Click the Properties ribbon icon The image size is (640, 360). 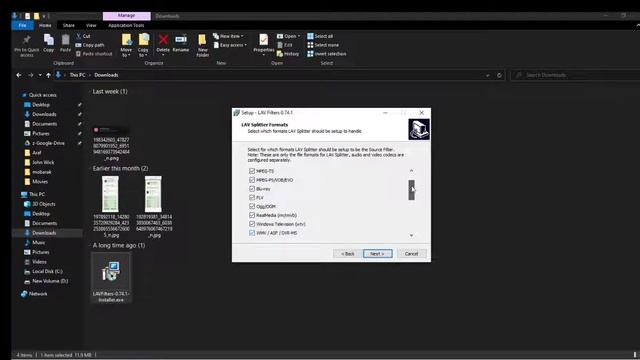tap(264, 40)
